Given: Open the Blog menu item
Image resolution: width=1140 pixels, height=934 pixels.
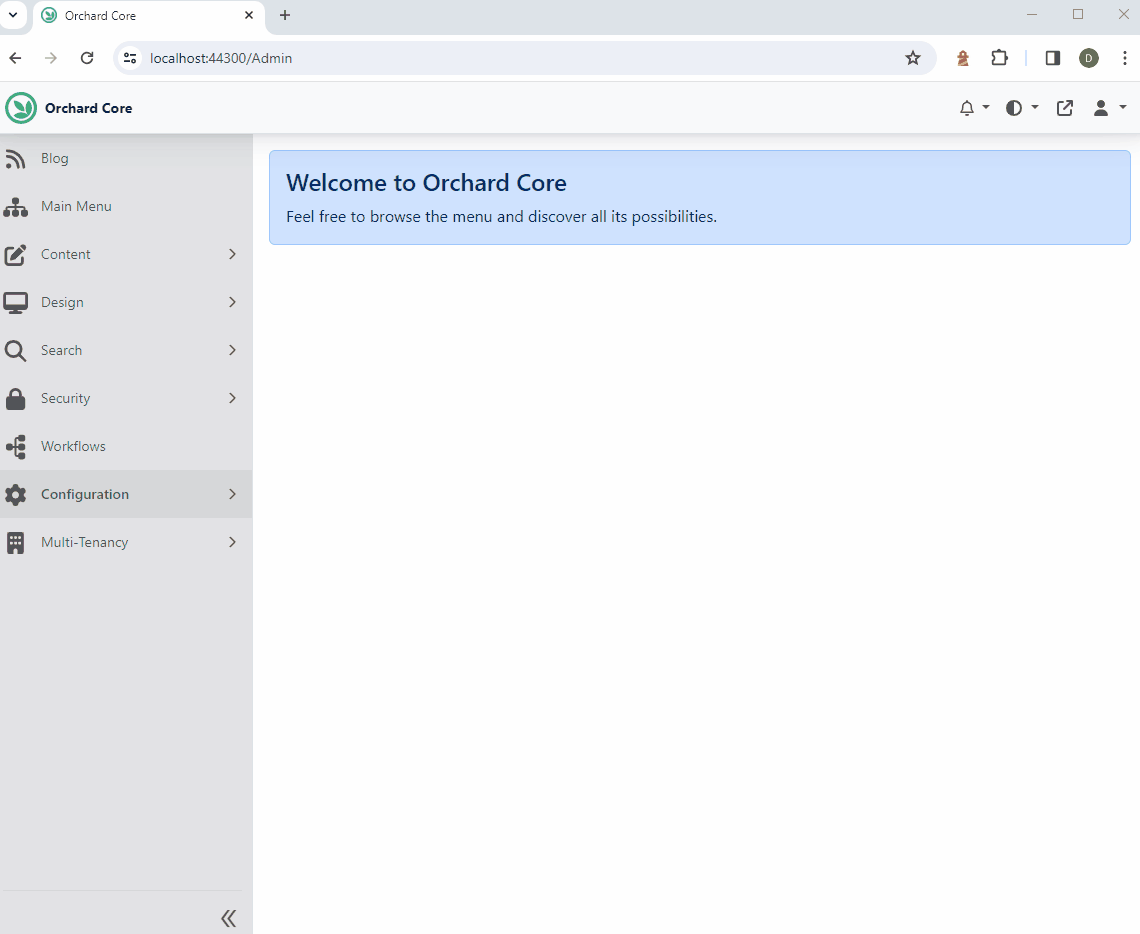Looking at the screenshot, I should click(x=126, y=158).
